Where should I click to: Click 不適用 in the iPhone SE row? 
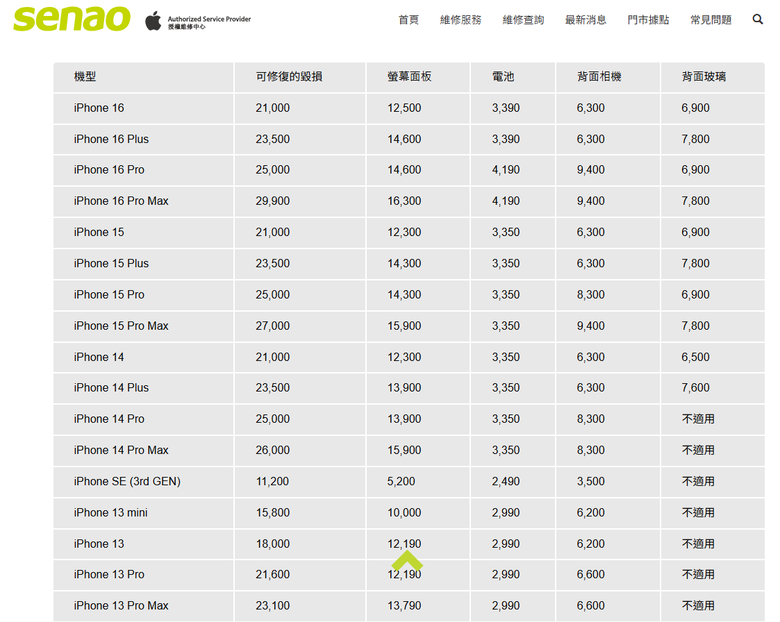[698, 482]
